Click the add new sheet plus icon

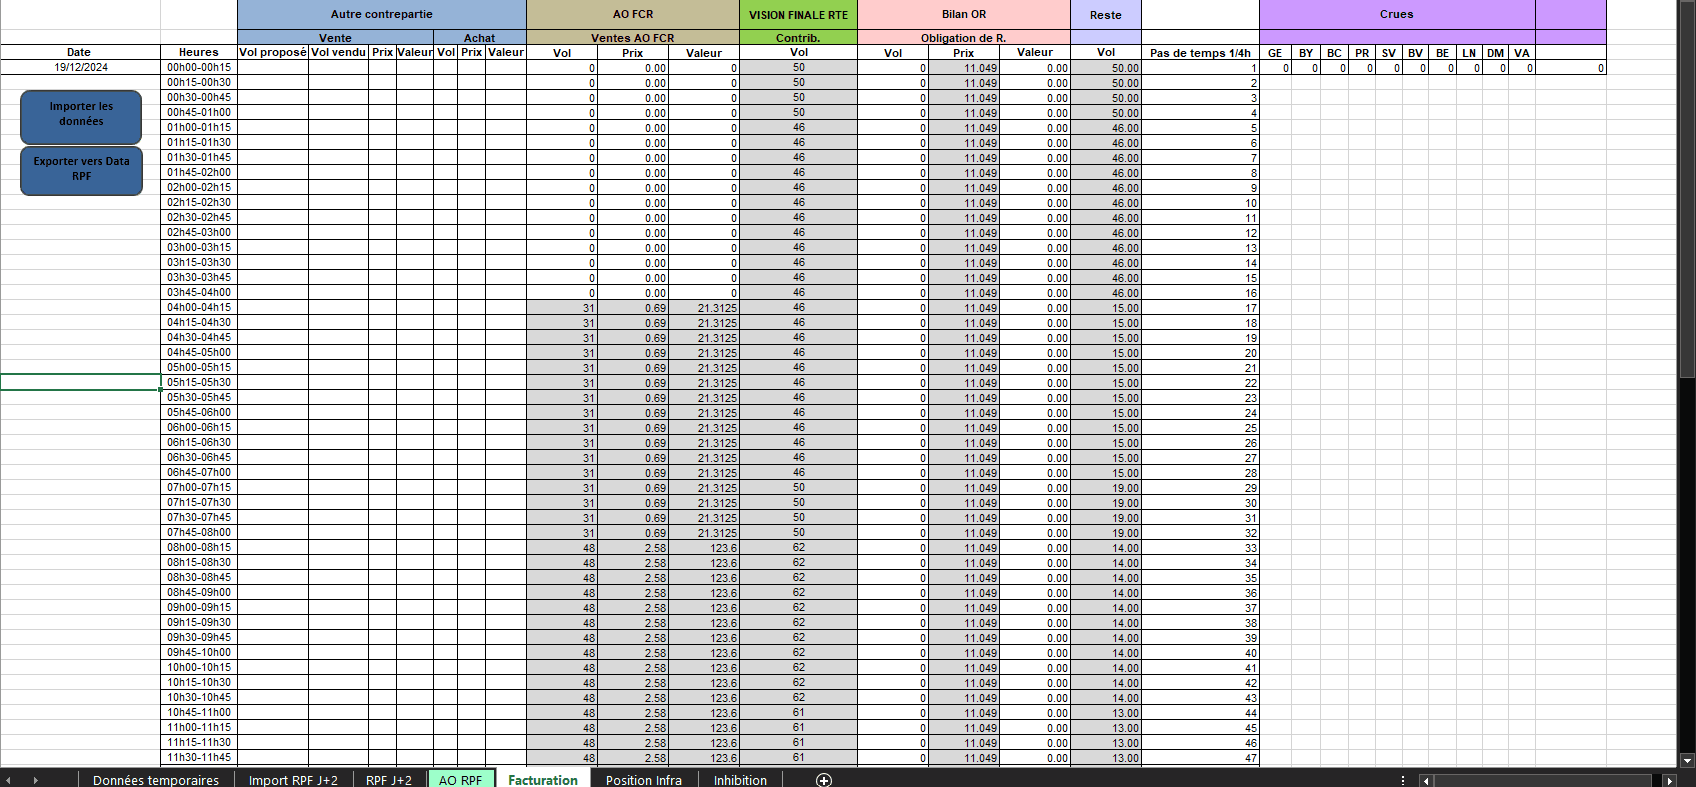[824, 780]
